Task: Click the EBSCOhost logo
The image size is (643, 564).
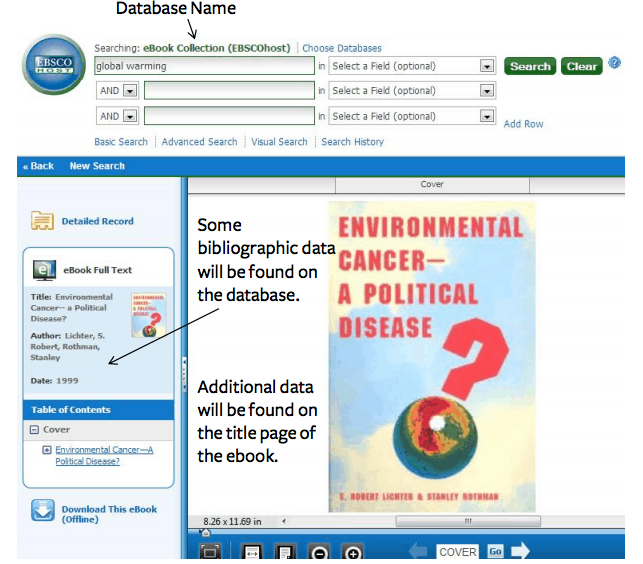Action: [x=54, y=64]
